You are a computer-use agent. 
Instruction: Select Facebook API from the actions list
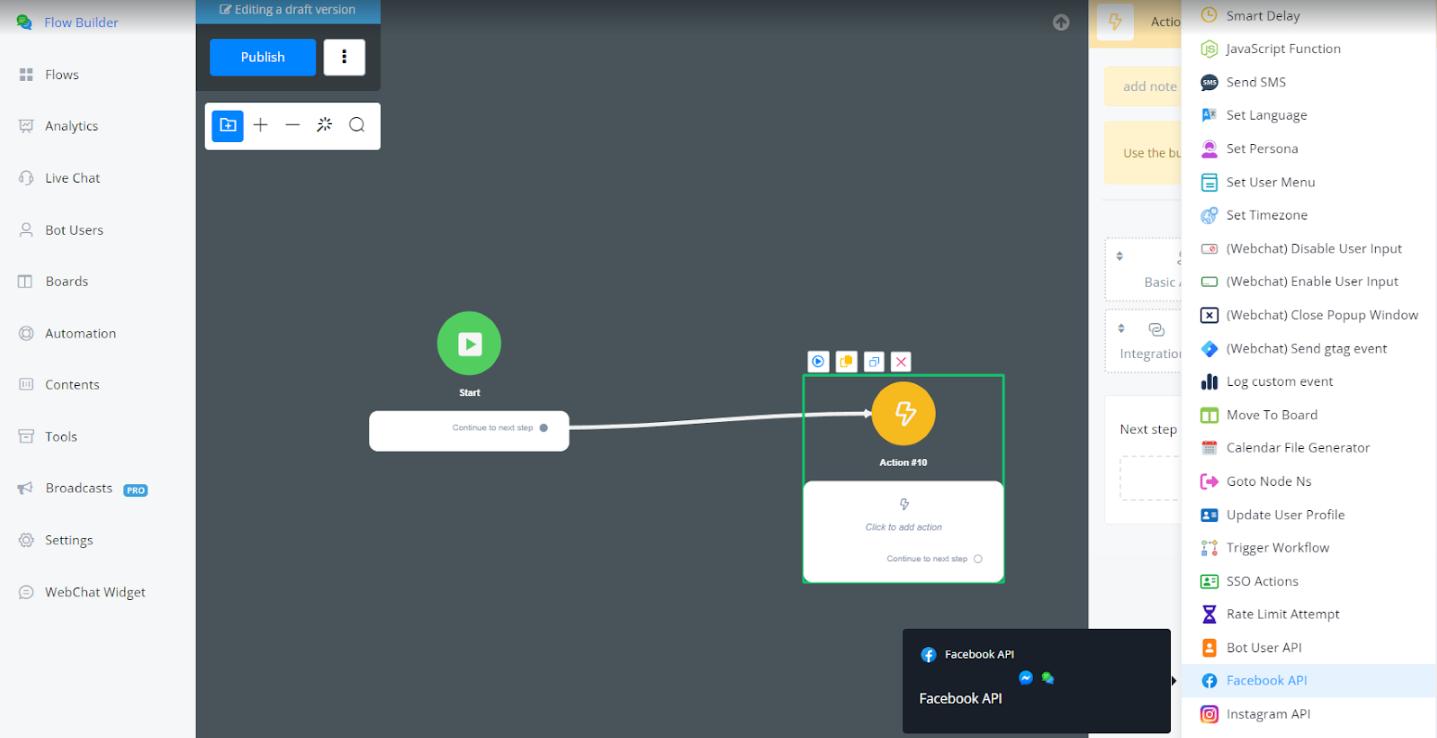point(1266,681)
